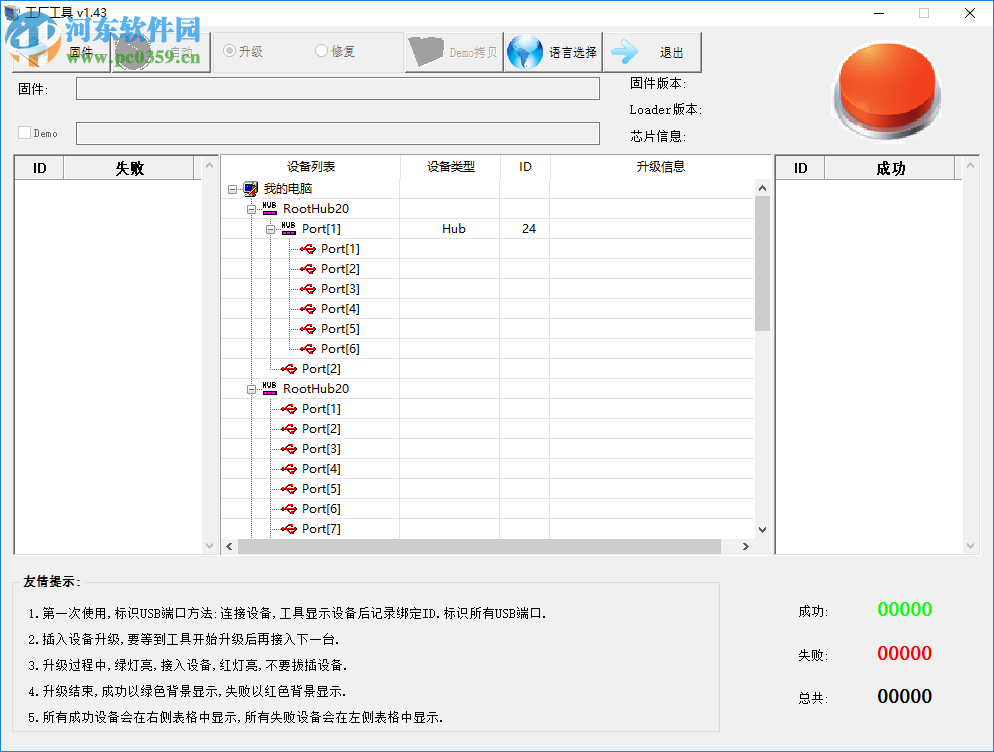994x752 pixels.
Task: Click the ID header in the 成功 list
Action: 801,168
